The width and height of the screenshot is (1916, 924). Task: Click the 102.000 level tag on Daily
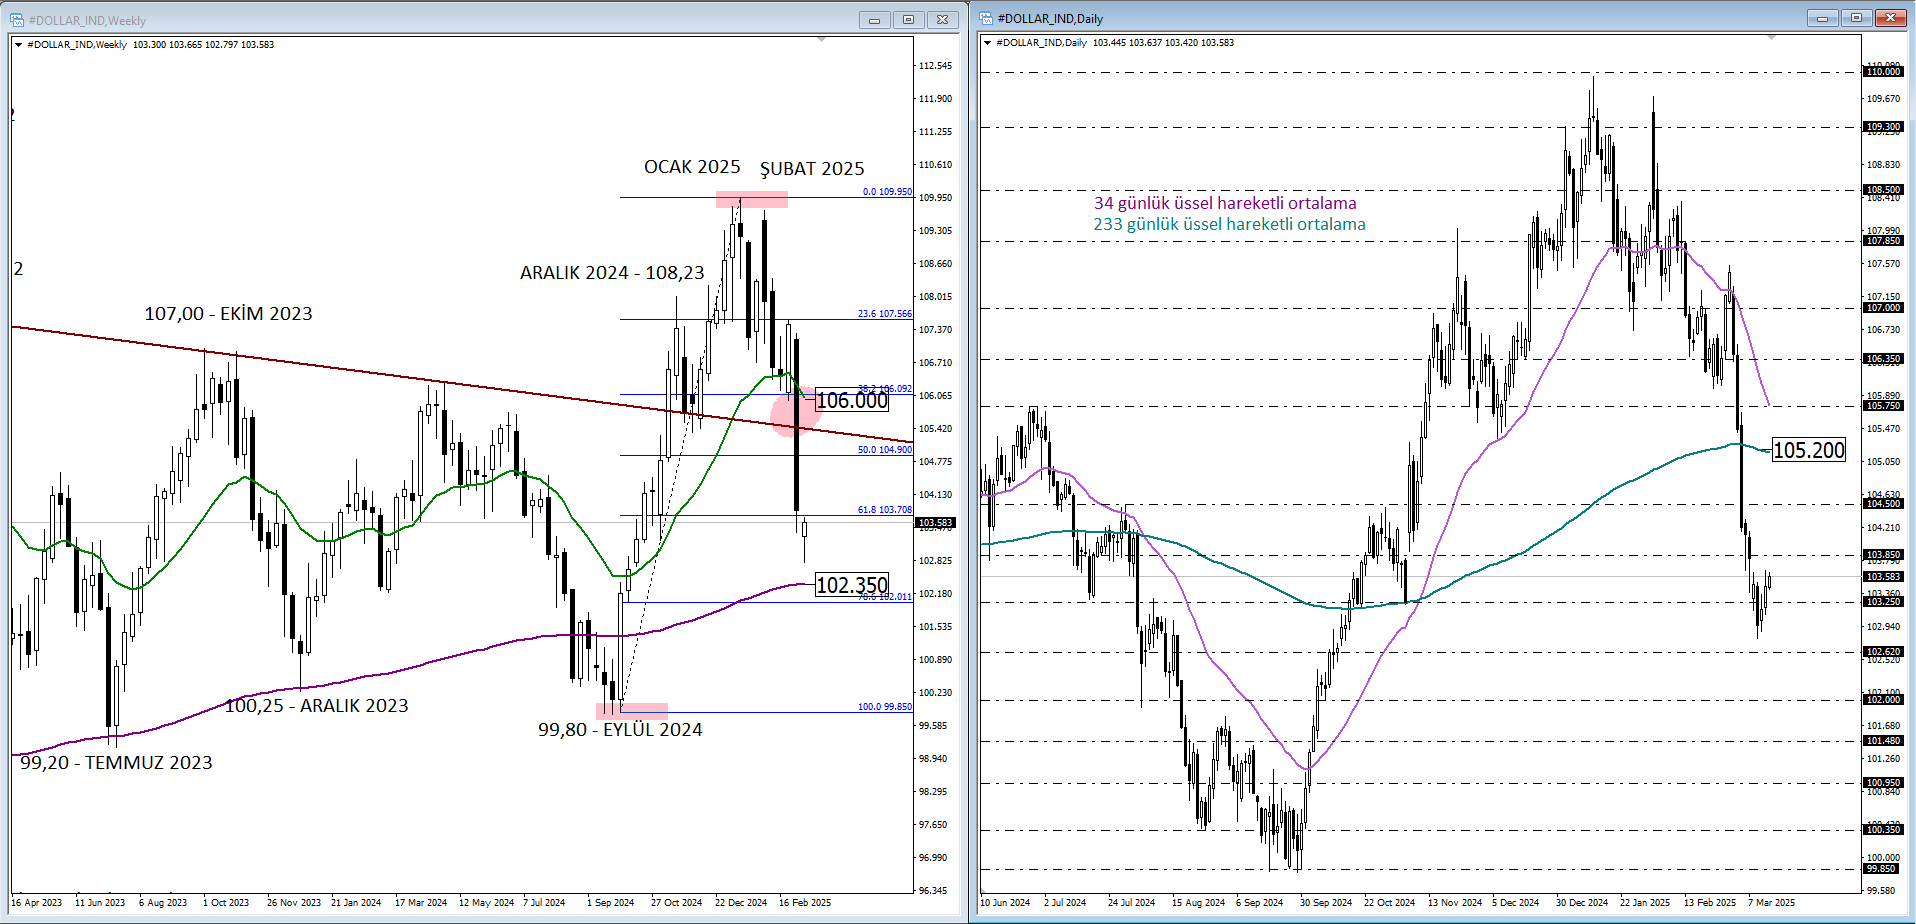tap(1883, 700)
